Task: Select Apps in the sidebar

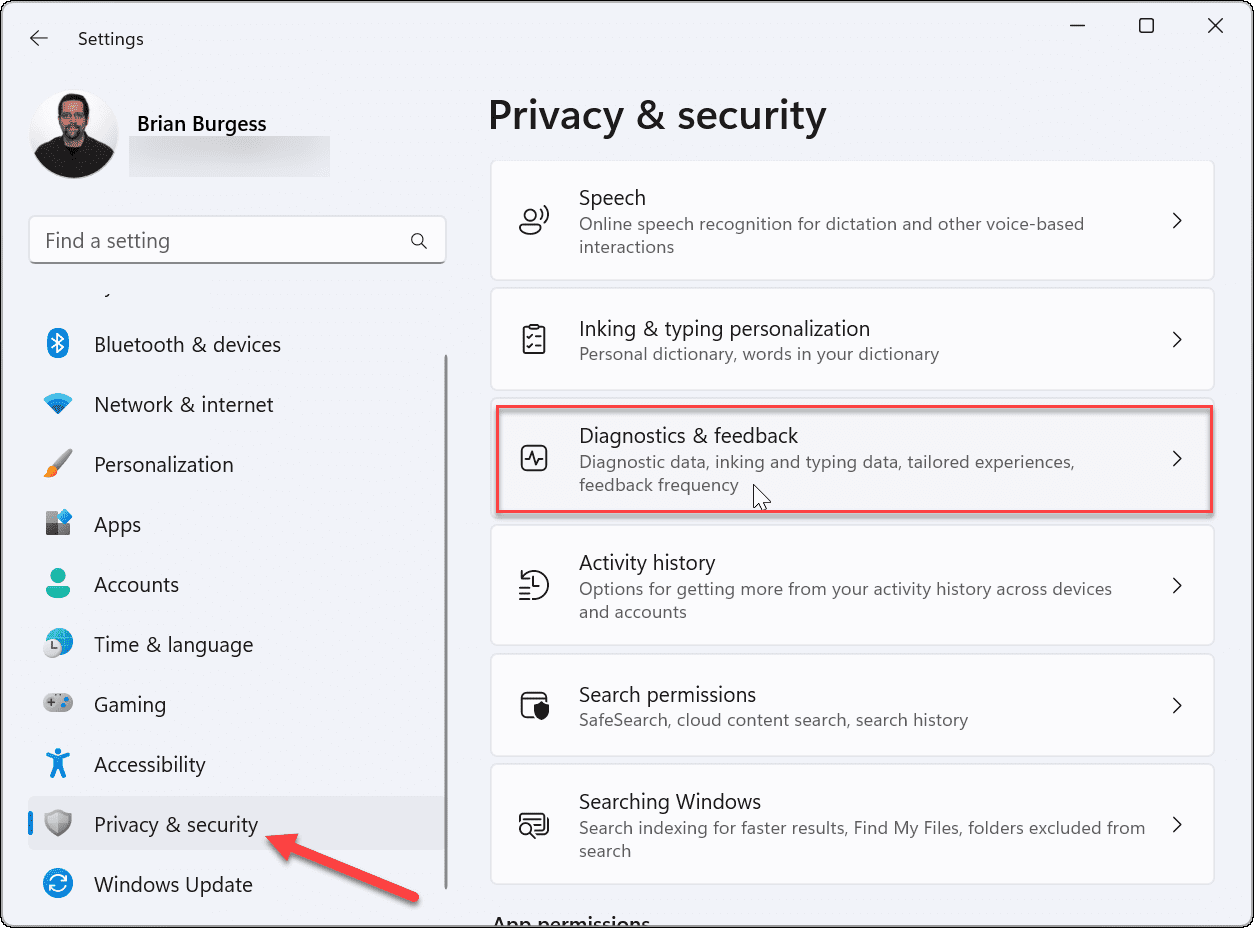Action: click(117, 524)
